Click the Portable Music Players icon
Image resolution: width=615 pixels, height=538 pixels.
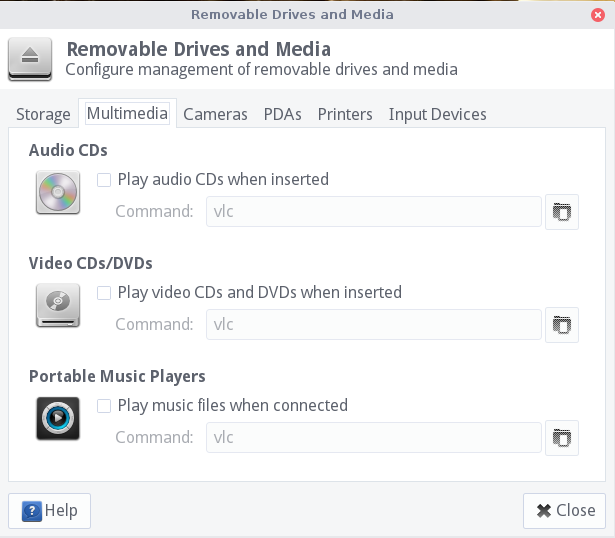coord(57,418)
